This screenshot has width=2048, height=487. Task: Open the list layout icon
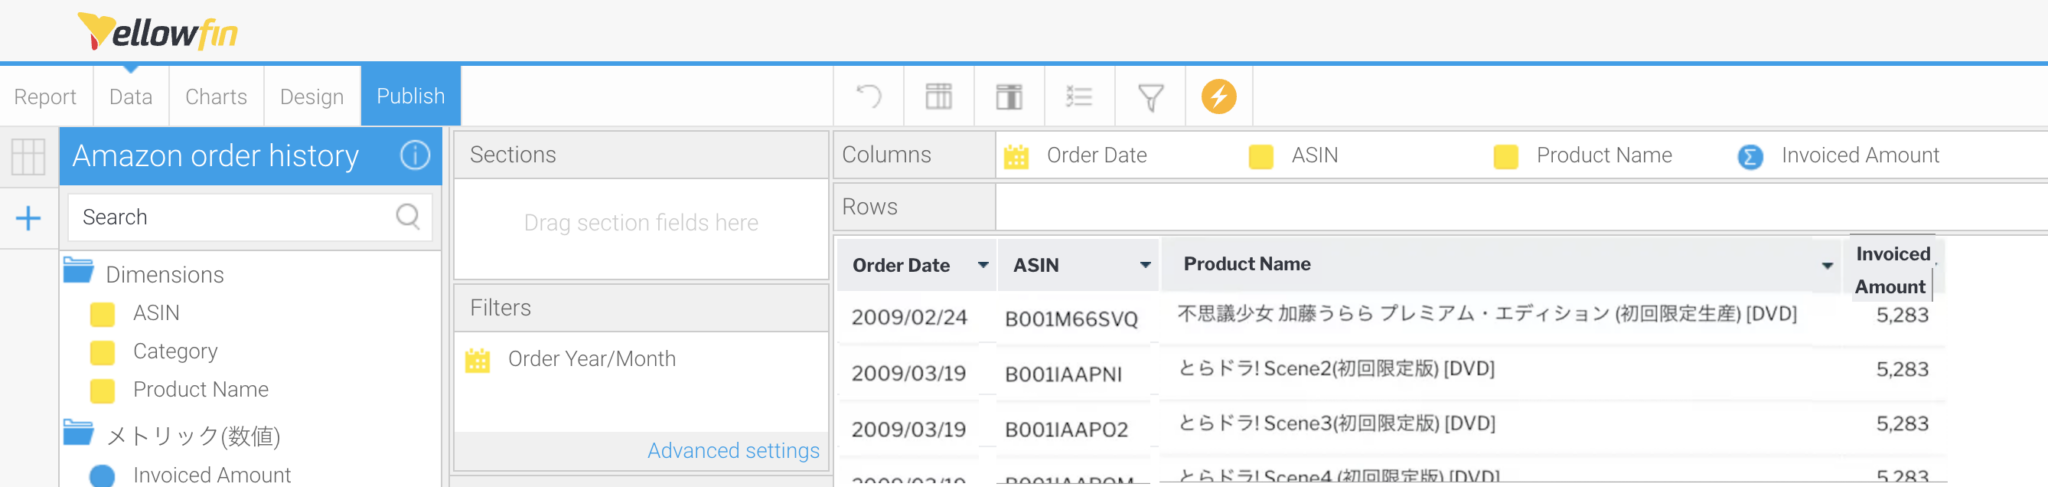(1079, 97)
